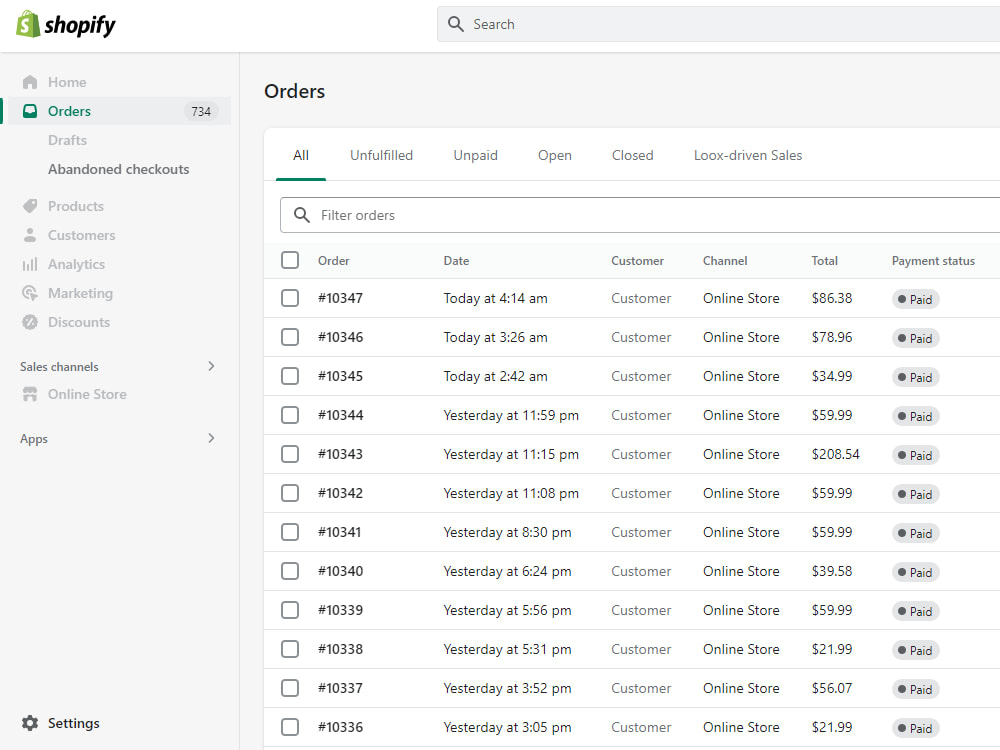Click the Orders count badge 734
The height and width of the screenshot is (750, 1000).
coord(201,112)
